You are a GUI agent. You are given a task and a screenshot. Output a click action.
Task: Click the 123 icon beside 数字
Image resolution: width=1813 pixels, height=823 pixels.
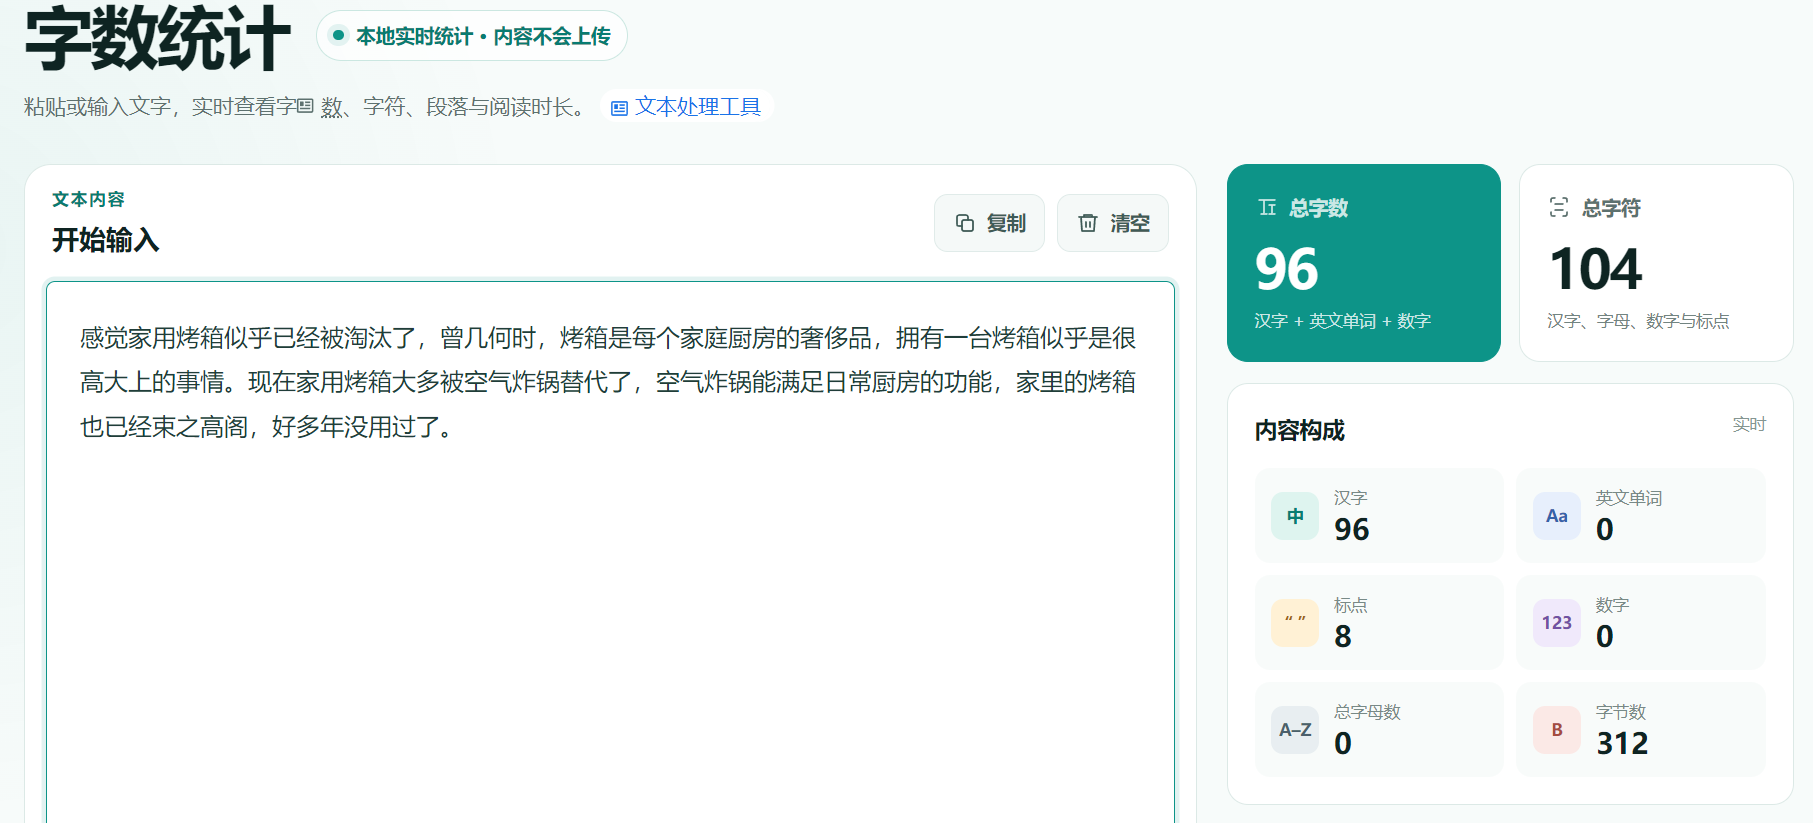tap(1557, 623)
